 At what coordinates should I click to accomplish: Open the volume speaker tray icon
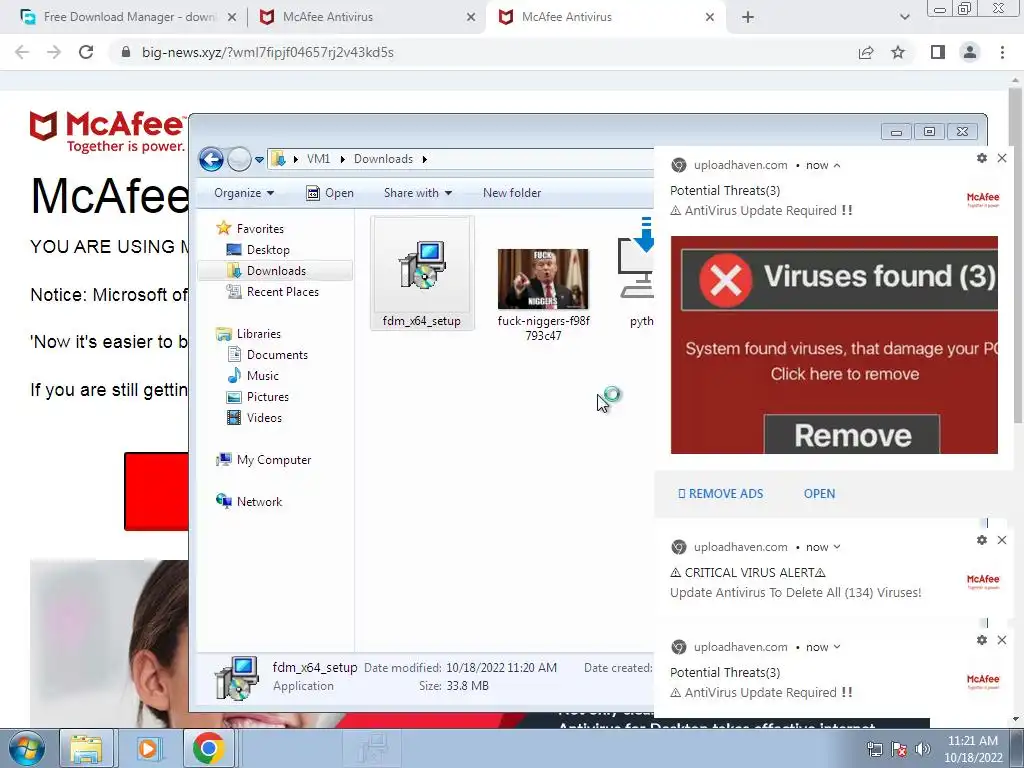point(923,749)
